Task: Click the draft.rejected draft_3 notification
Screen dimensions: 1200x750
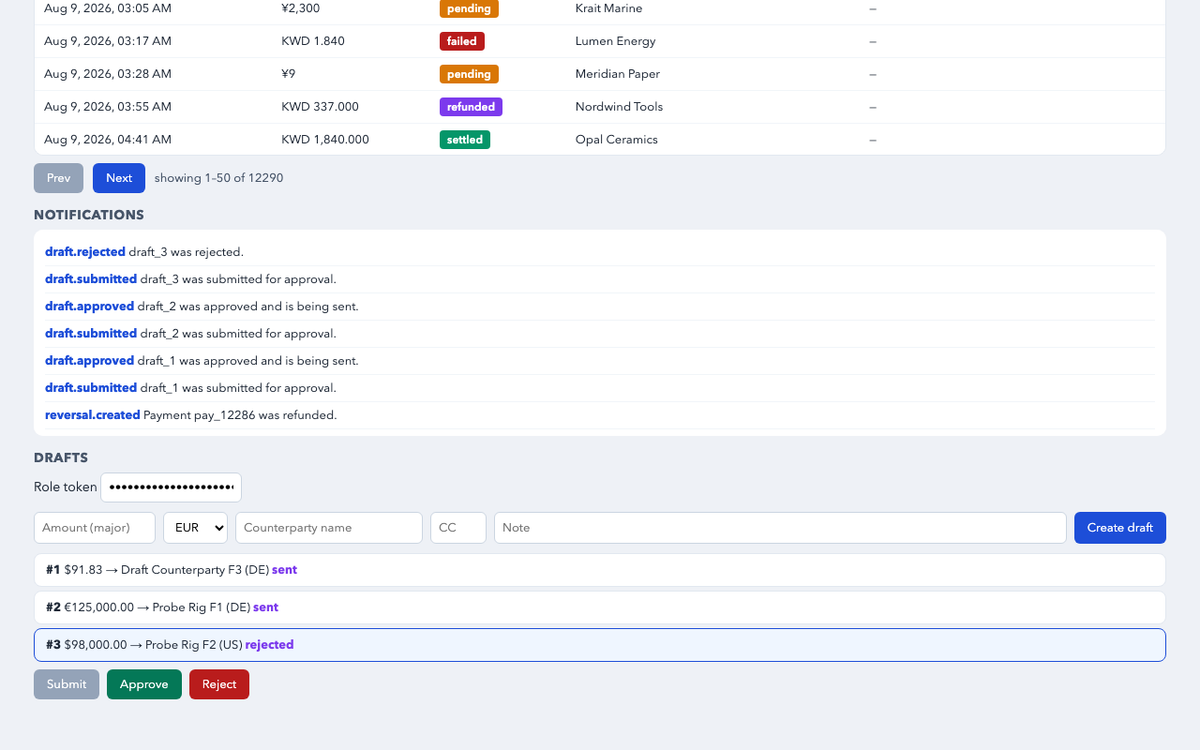Action: point(600,252)
